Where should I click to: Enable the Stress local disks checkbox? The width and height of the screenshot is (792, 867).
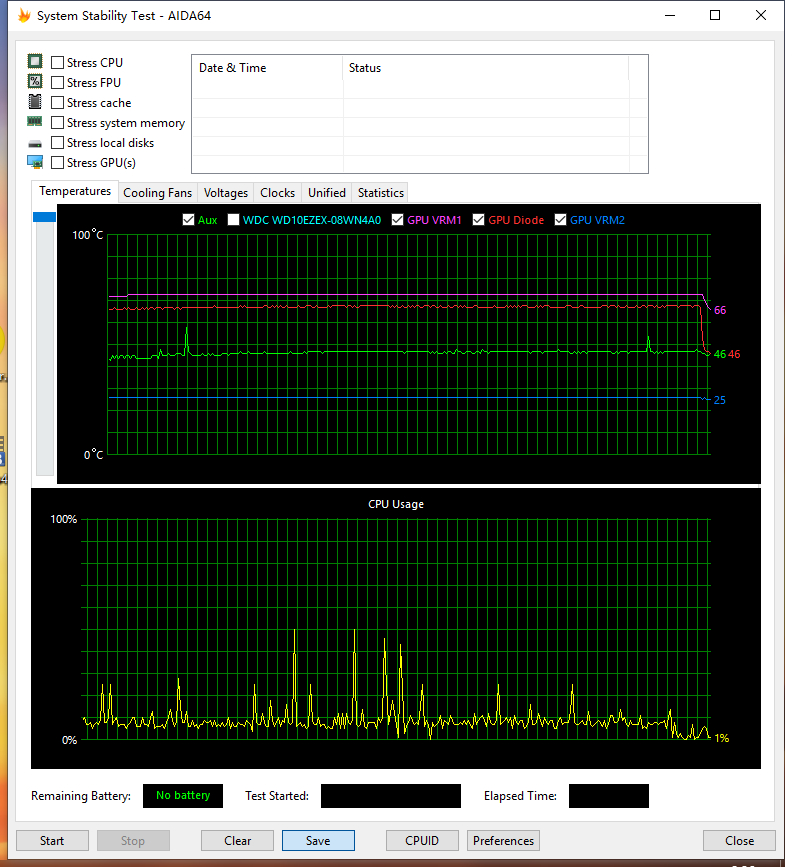point(58,143)
